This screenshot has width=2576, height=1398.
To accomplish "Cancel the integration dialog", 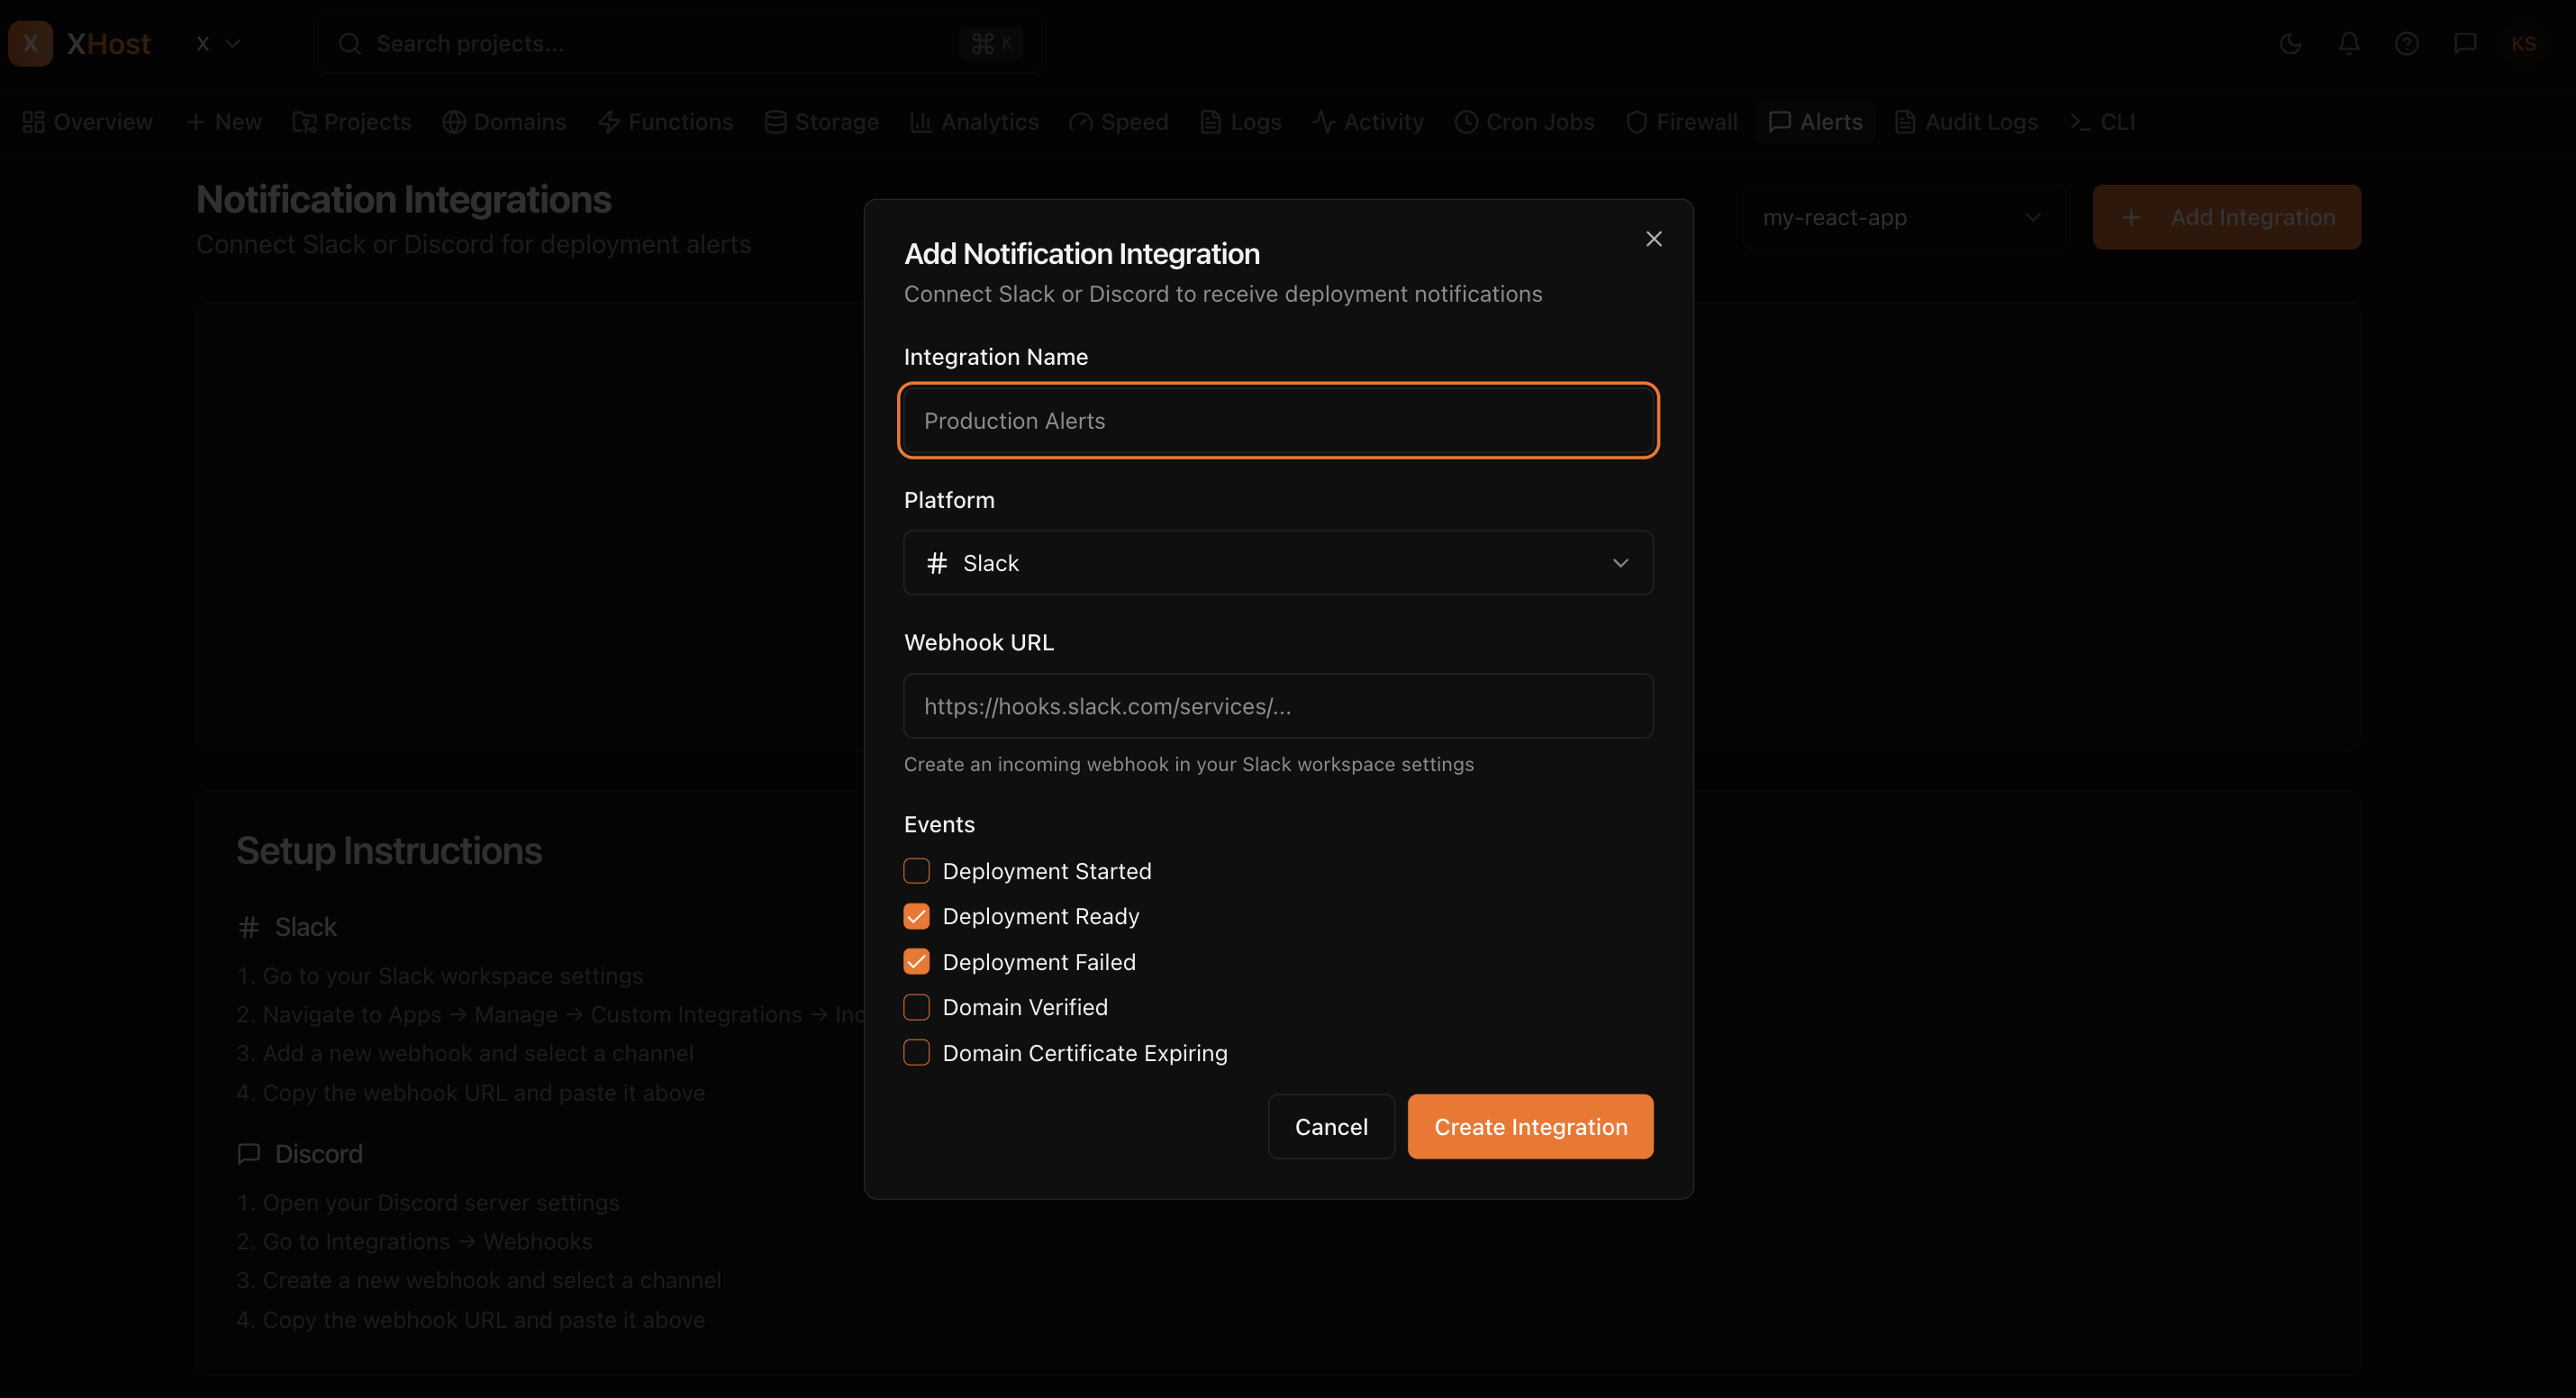I will coord(1331,1126).
